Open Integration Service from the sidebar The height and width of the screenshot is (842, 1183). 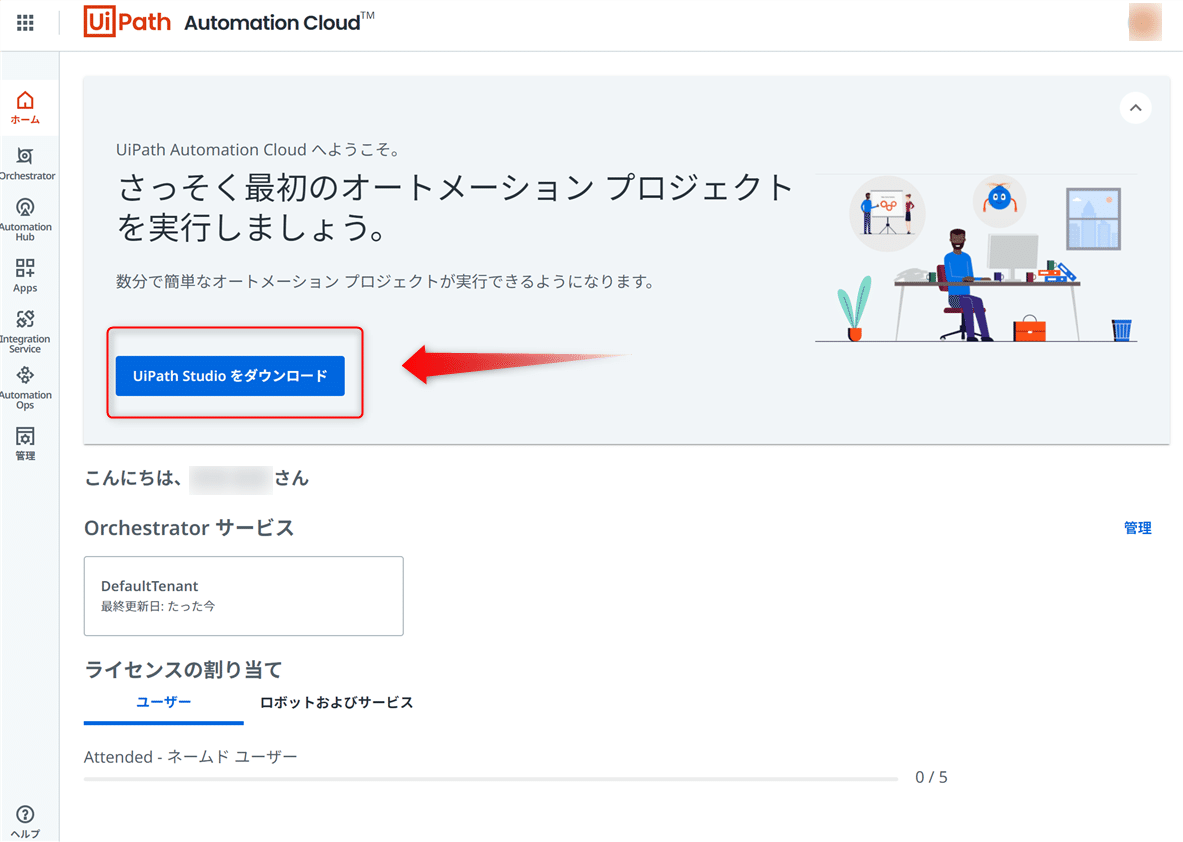point(25,331)
